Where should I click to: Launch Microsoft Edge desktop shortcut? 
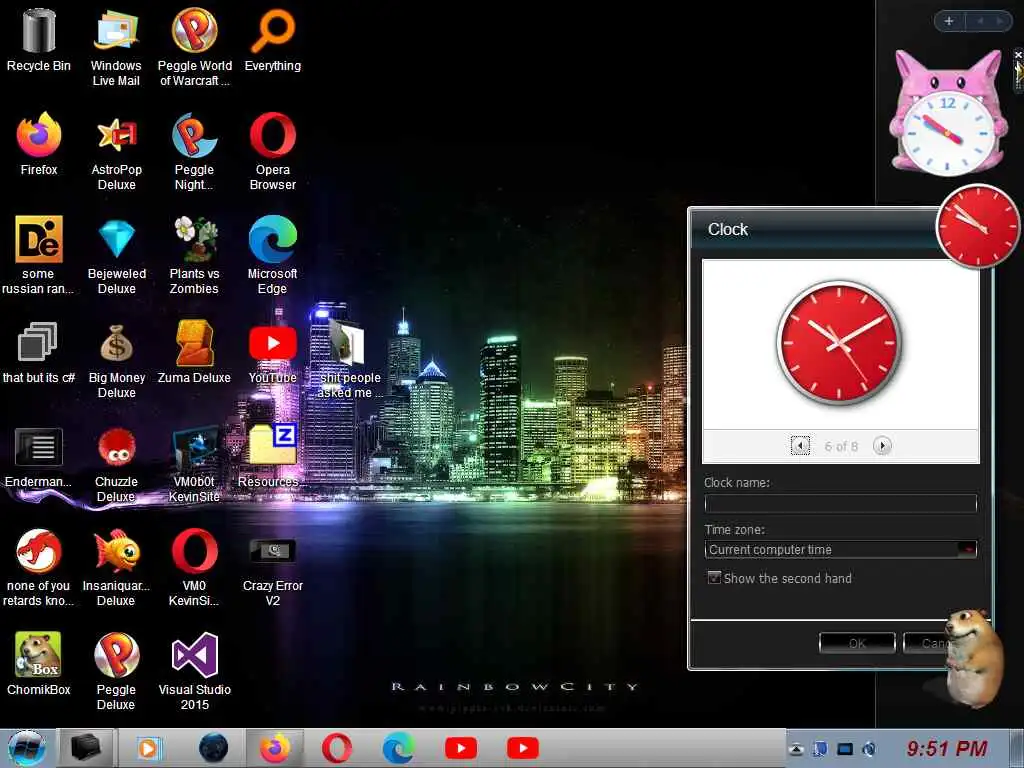tap(272, 255)
